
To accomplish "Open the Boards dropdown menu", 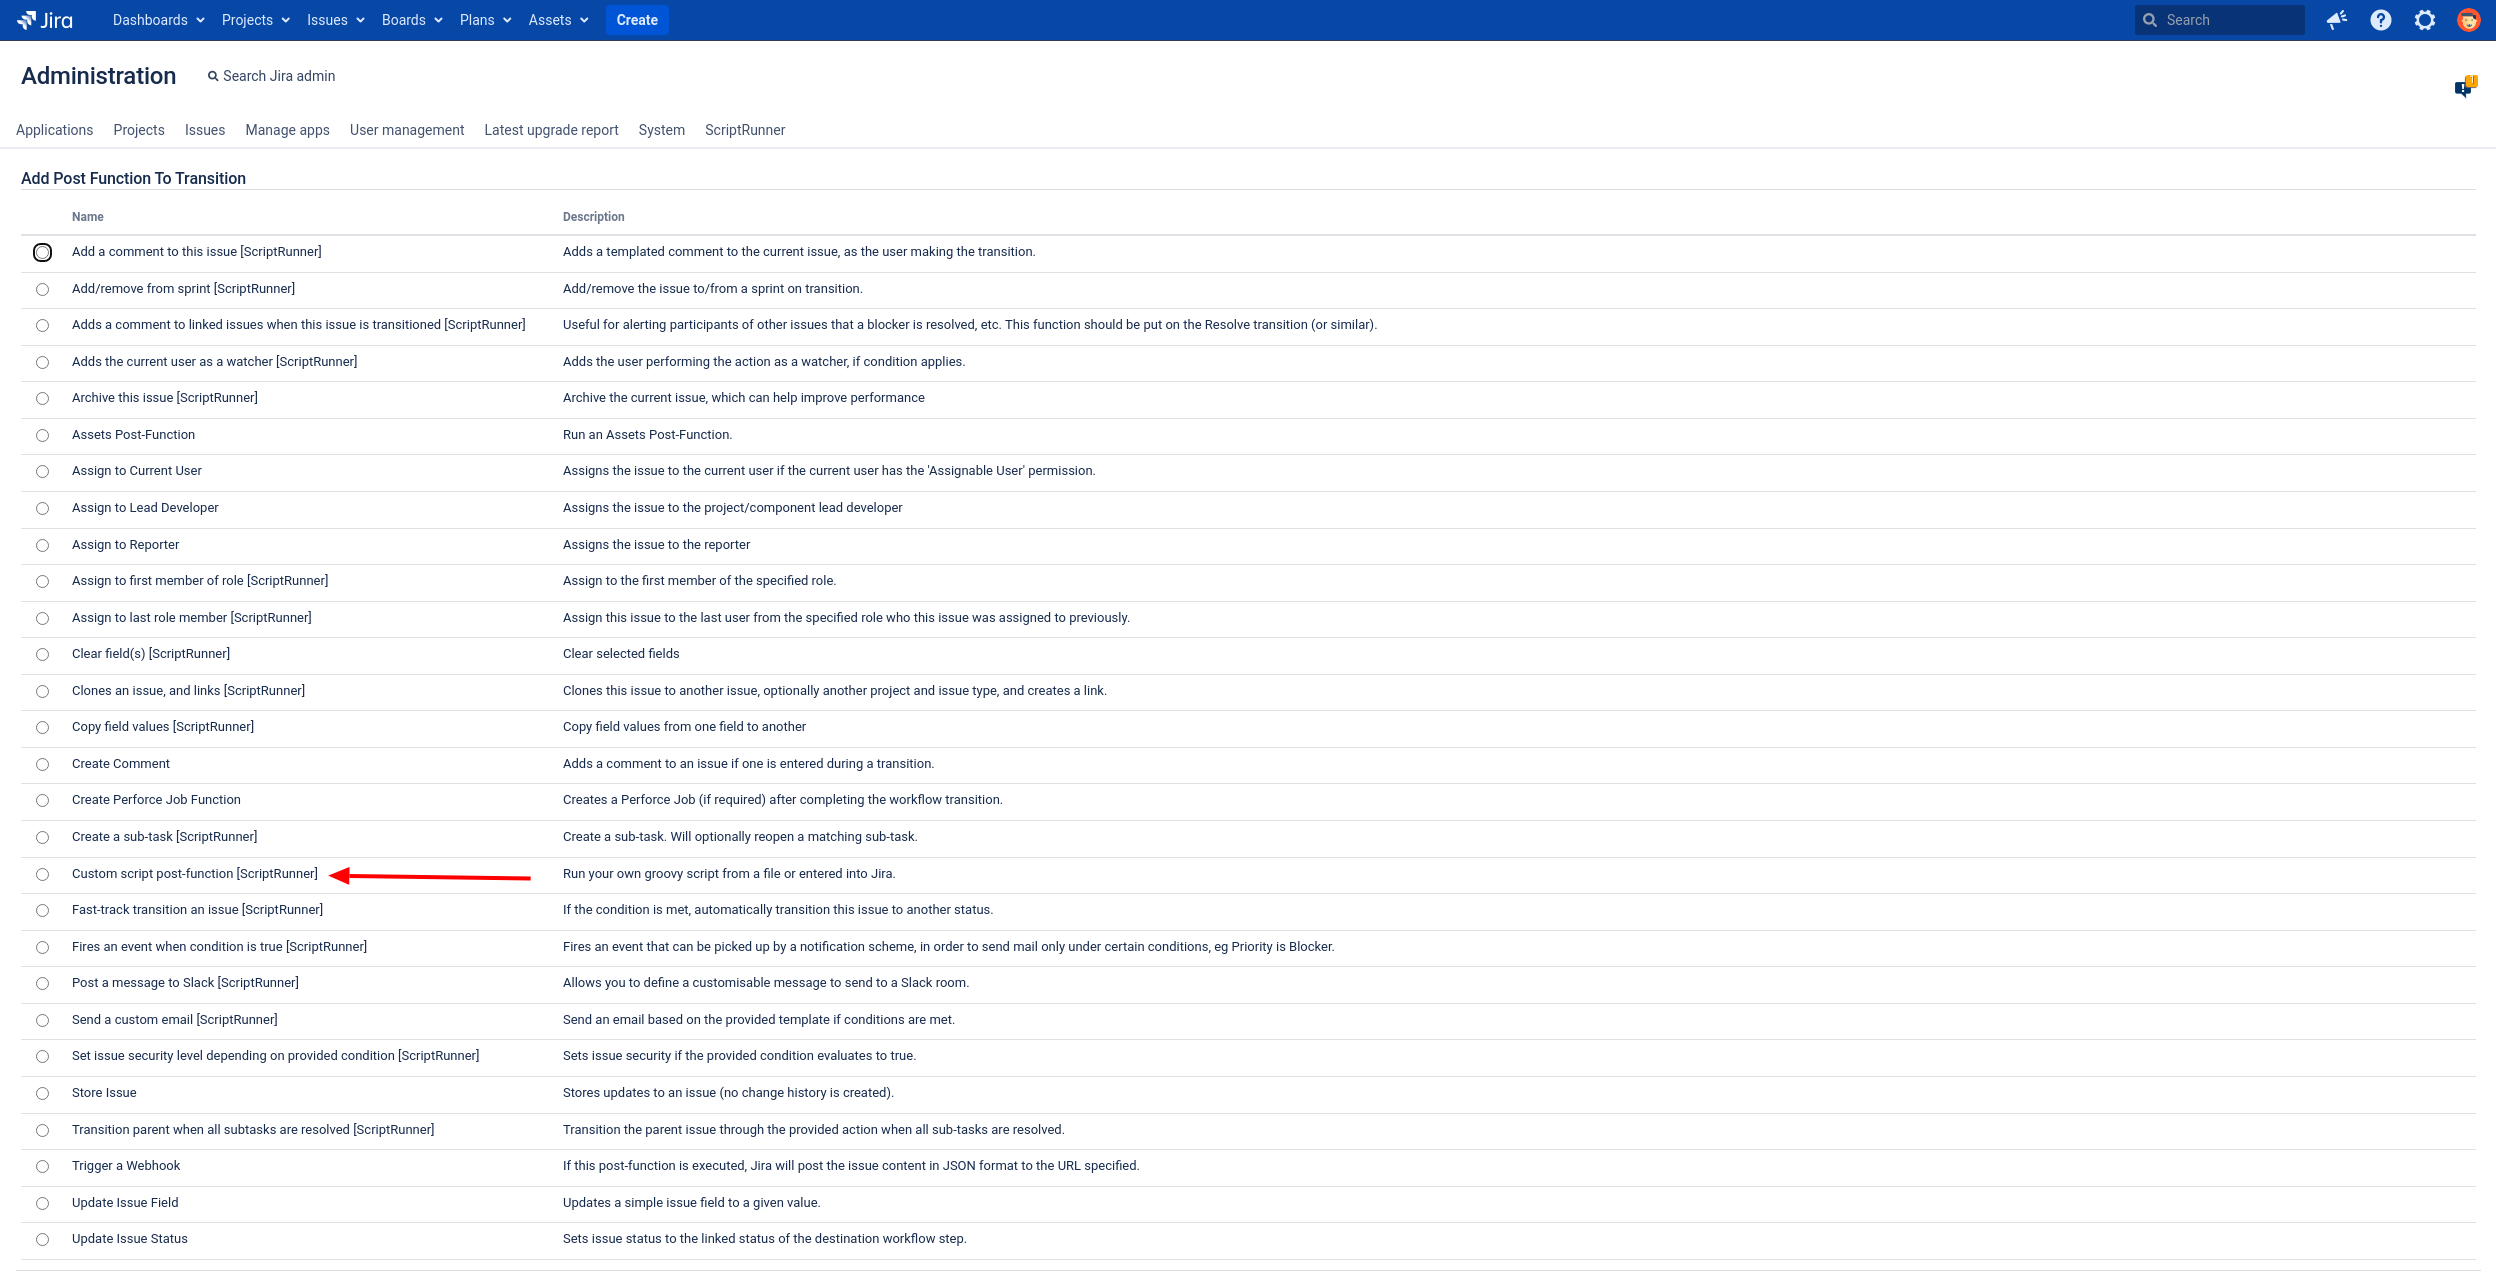I will tap(411, 20).
